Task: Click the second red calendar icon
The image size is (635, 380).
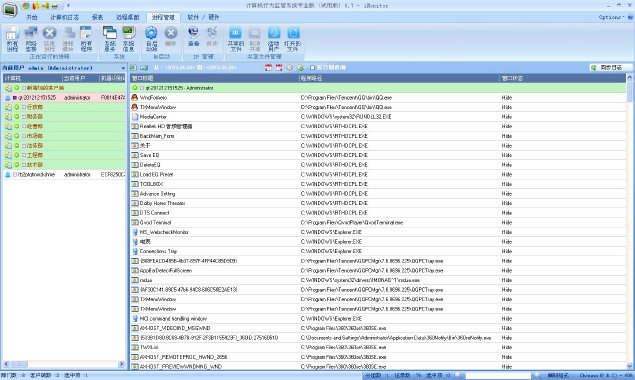Action: pos(279,68)
